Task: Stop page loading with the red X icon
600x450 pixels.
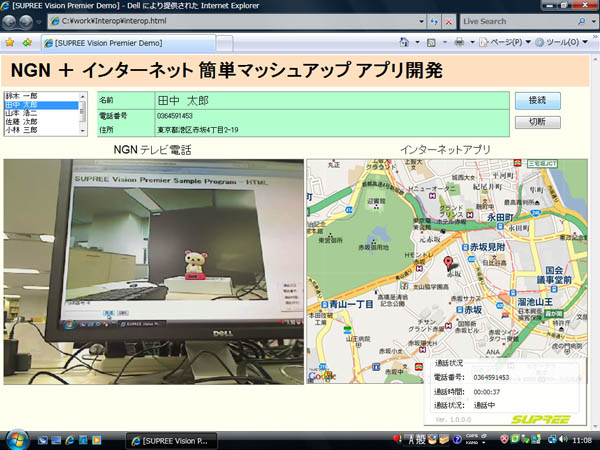Action: click(x=448, y=22)
